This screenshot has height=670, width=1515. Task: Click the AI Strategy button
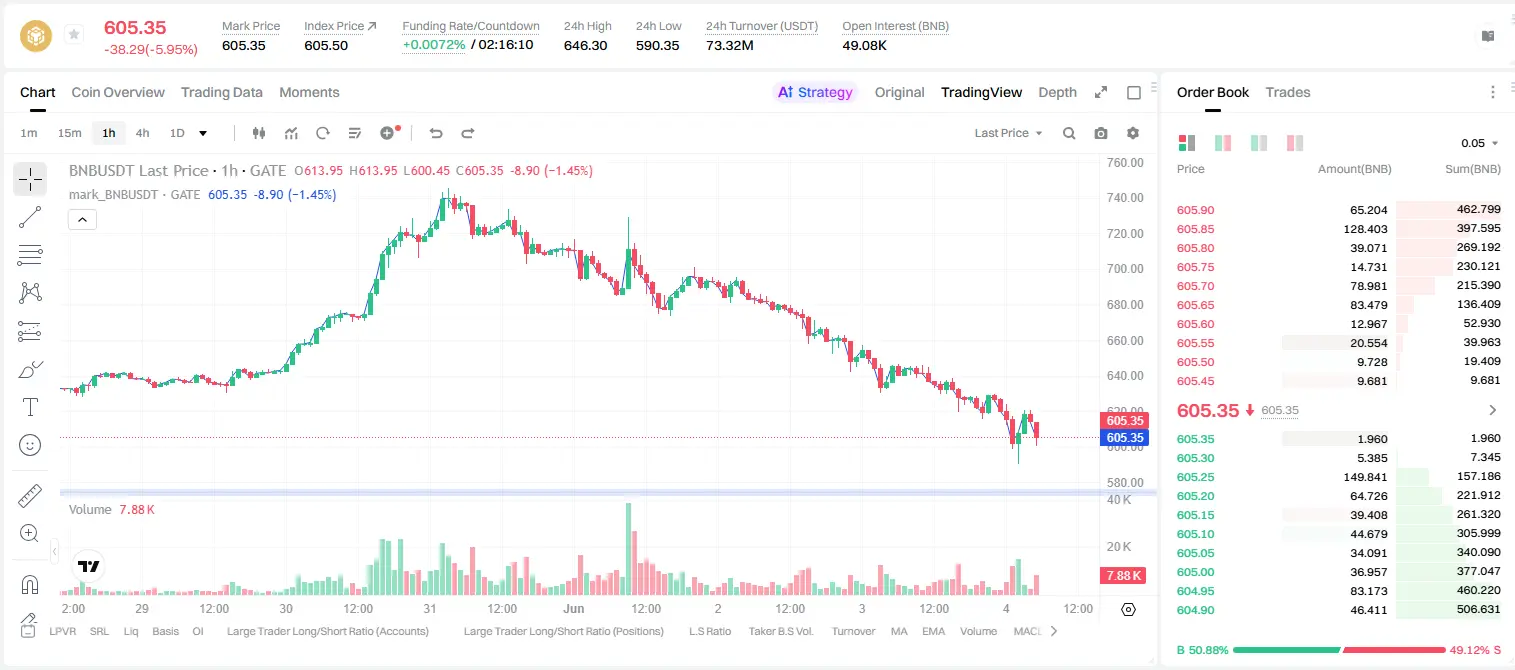pos(816,92)
